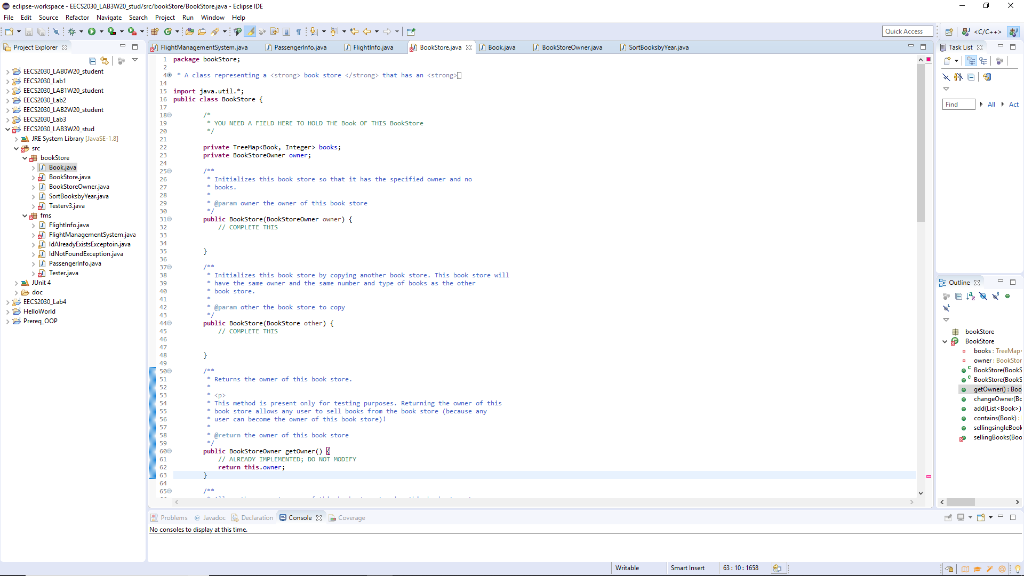Close the BookStore.java editor tab

pyautogui.click(x=469, y=48)
